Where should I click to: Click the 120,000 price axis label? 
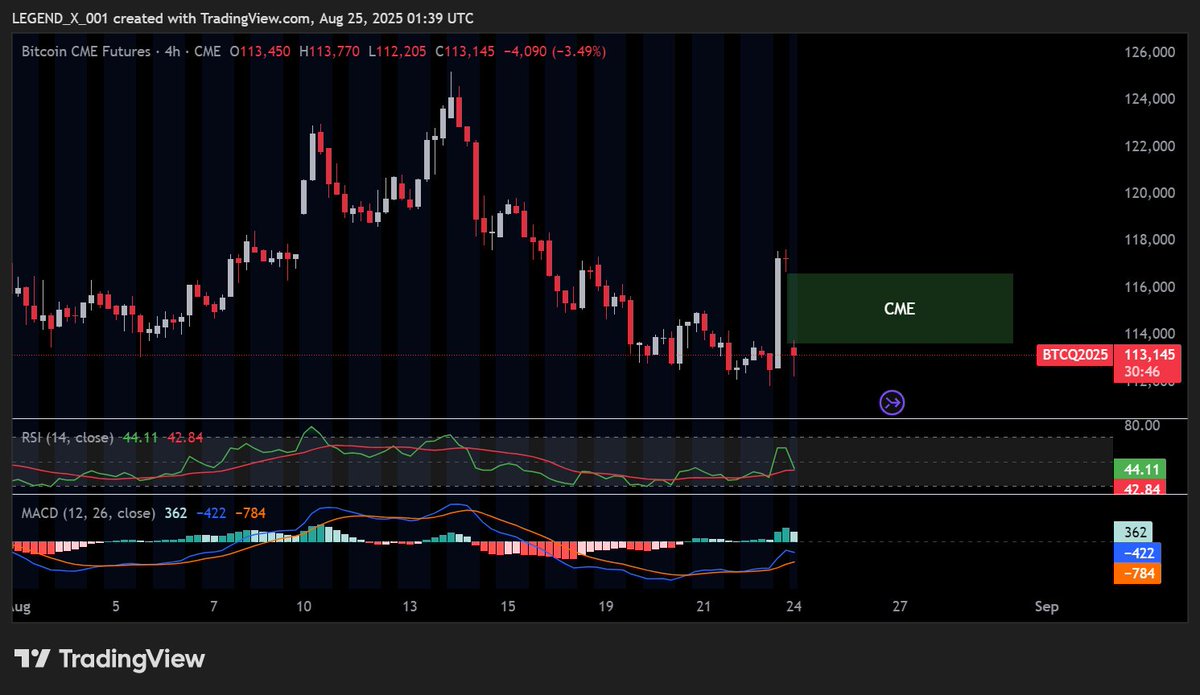point(1148,193)
